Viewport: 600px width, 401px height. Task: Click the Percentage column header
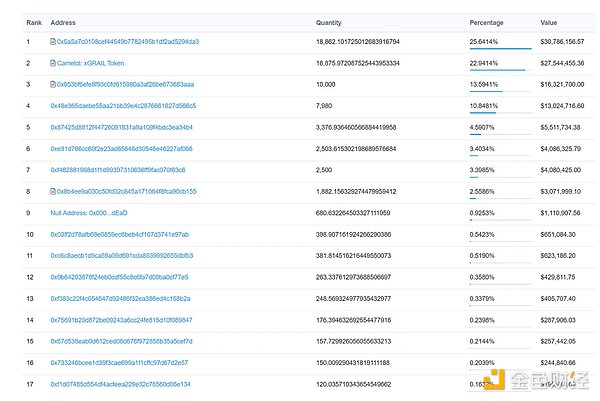pos(488,21)
